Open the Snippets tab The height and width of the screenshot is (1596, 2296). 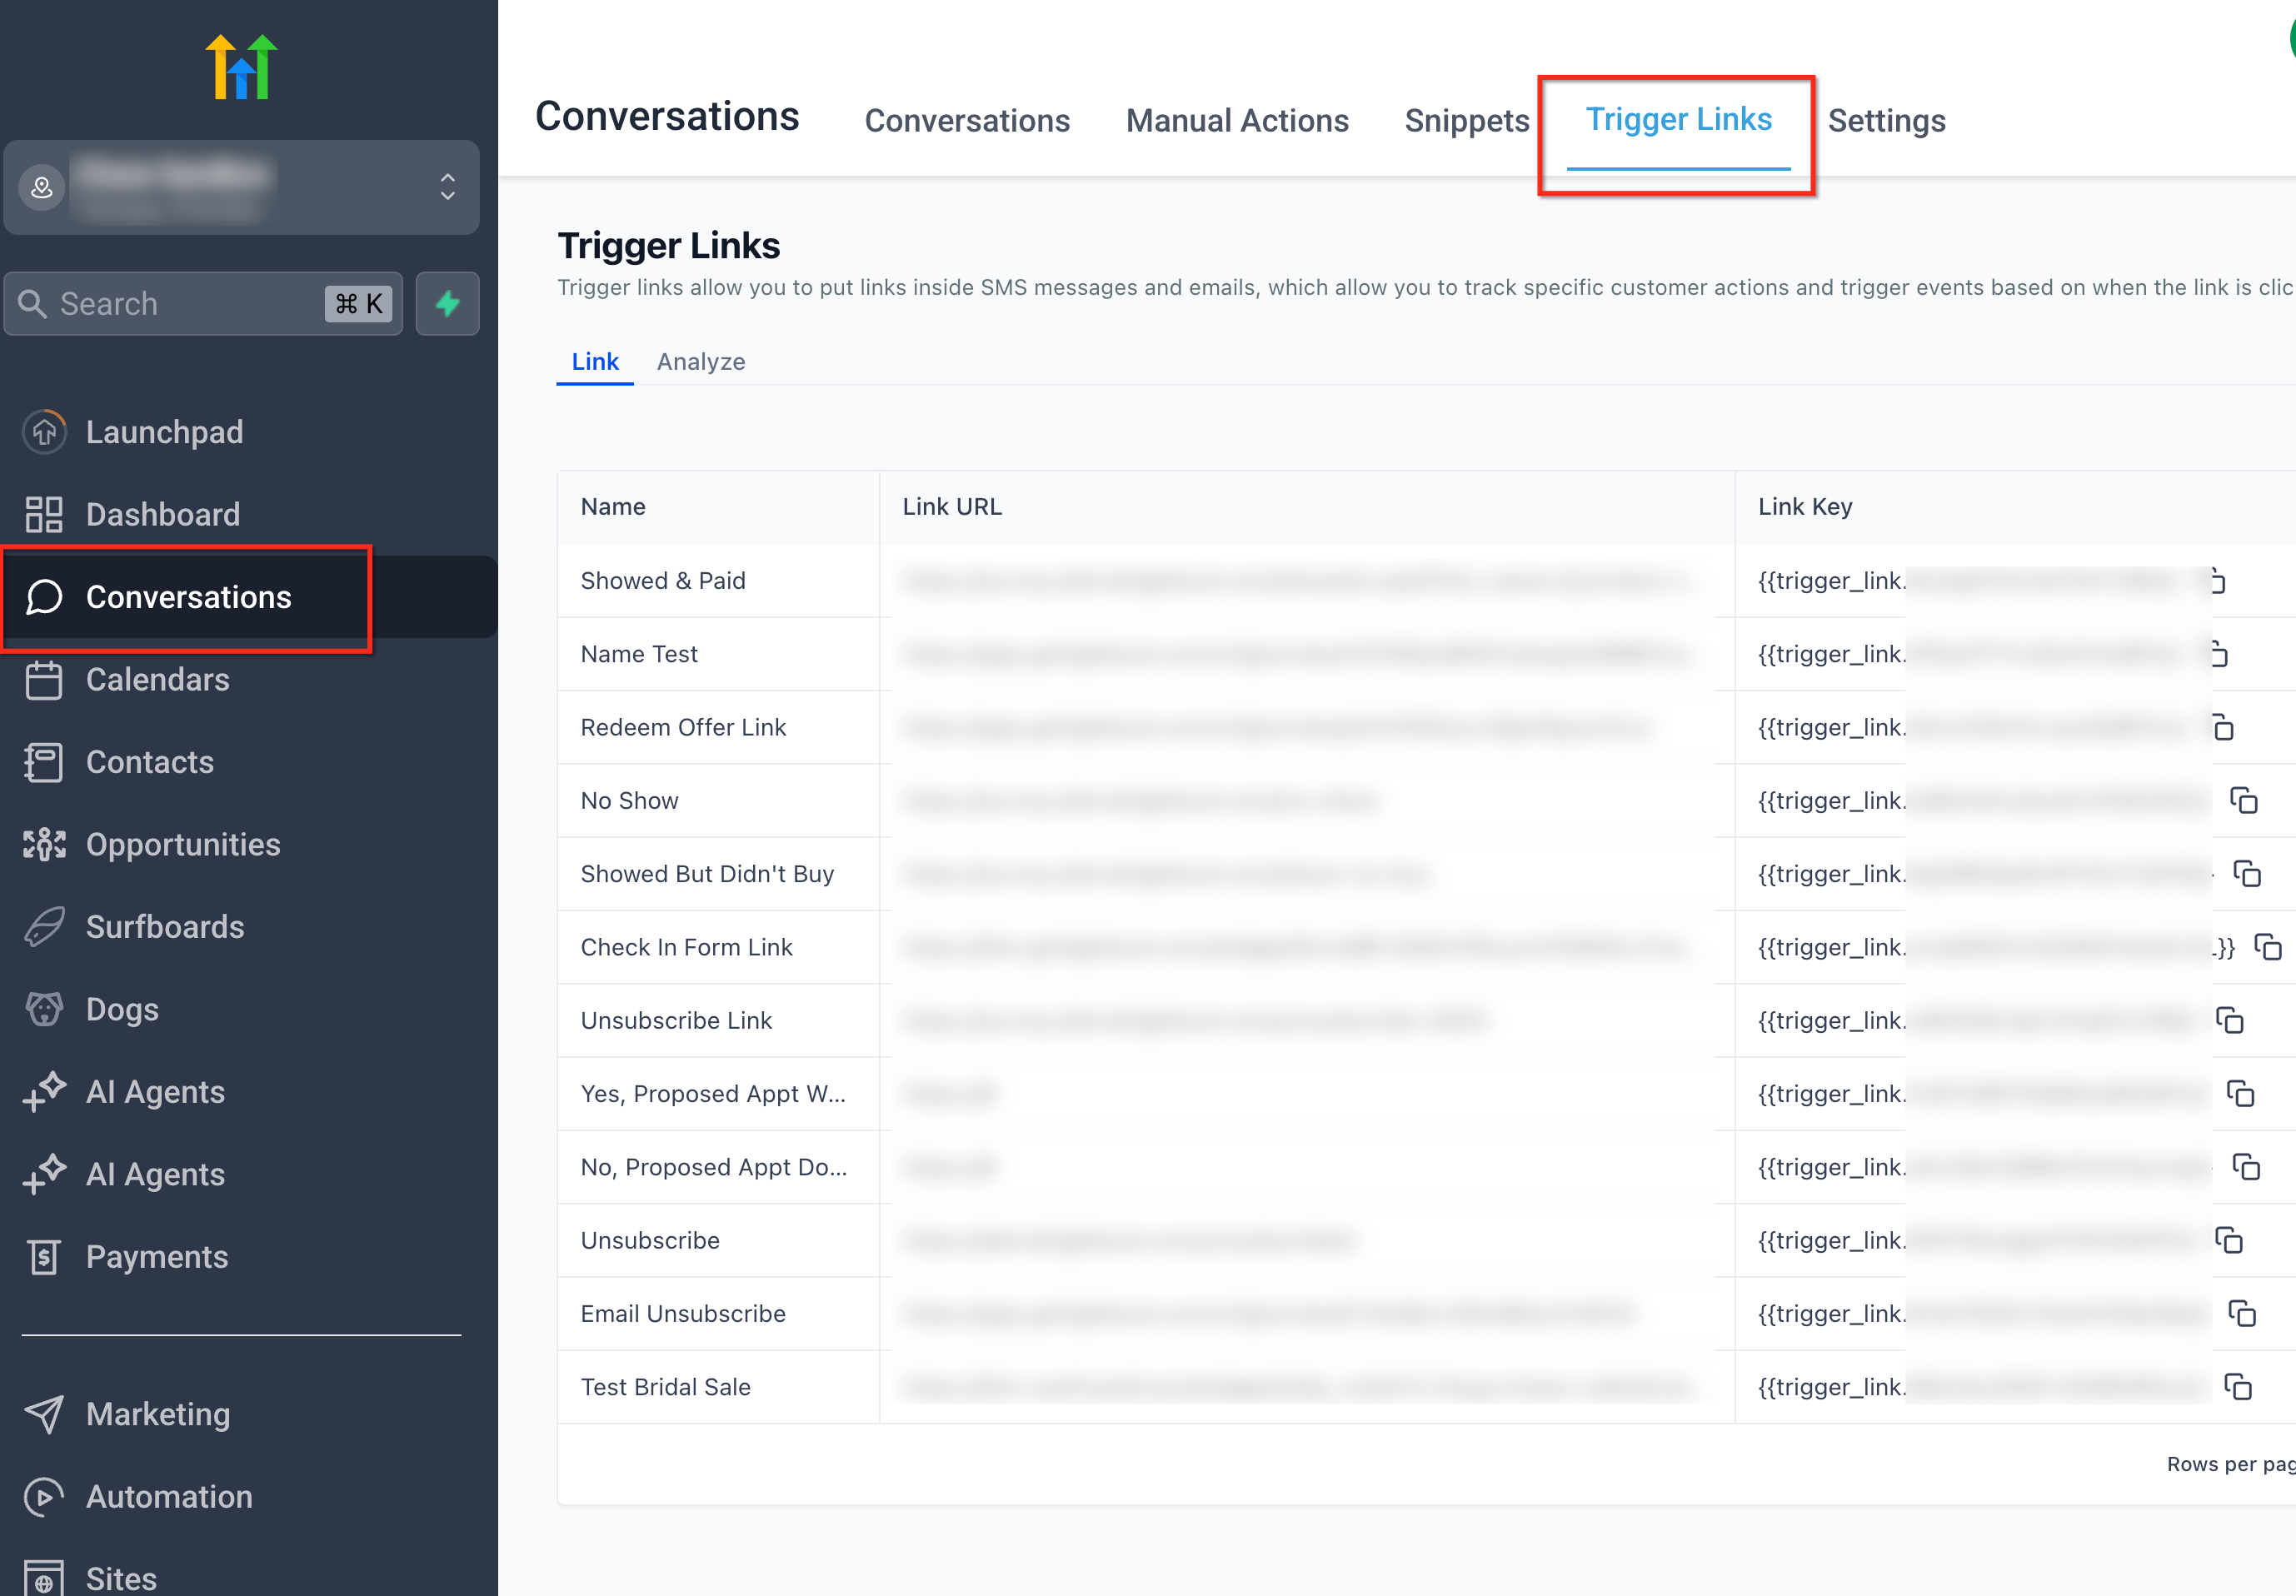pyautogui.click(x=1466, y=121)
